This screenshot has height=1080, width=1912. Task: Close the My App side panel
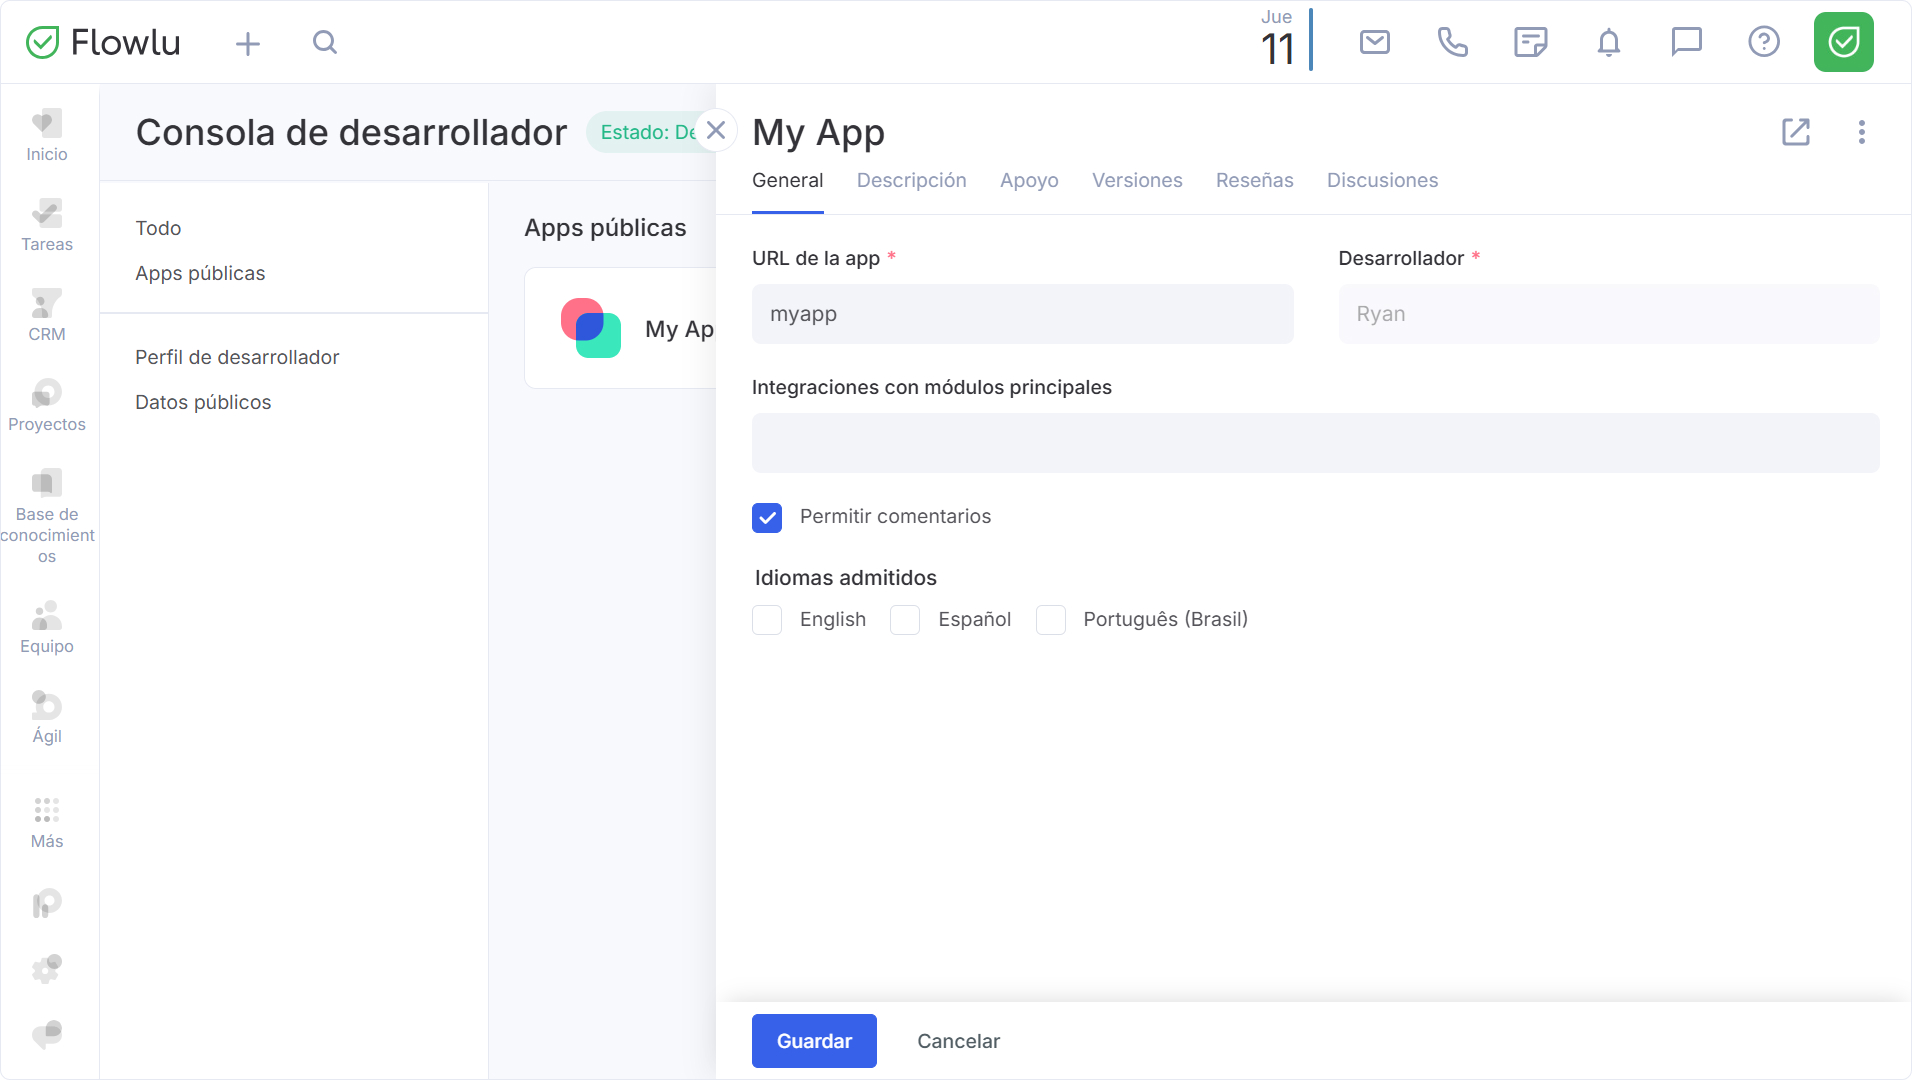(x=716, y=130)
